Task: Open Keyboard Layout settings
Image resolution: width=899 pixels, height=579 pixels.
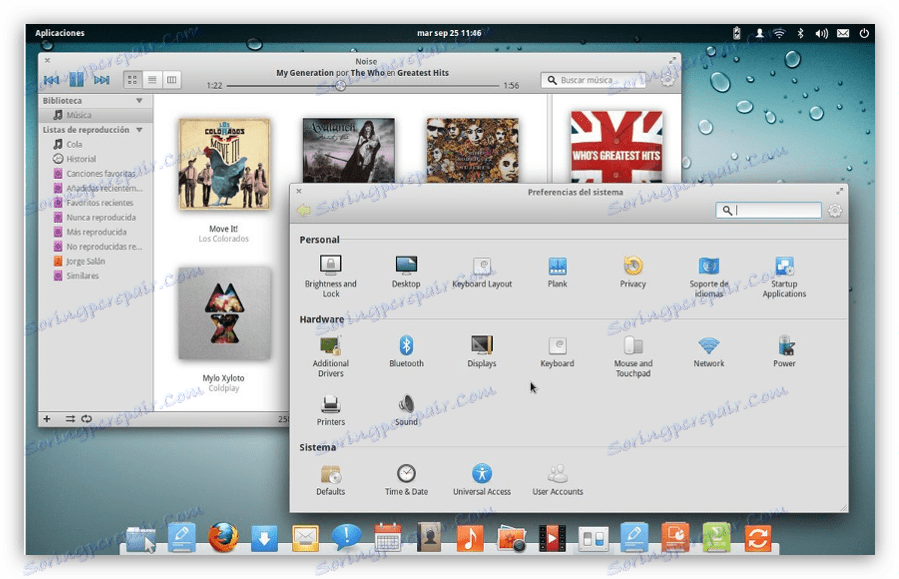Action: click(x=482, y=271)
